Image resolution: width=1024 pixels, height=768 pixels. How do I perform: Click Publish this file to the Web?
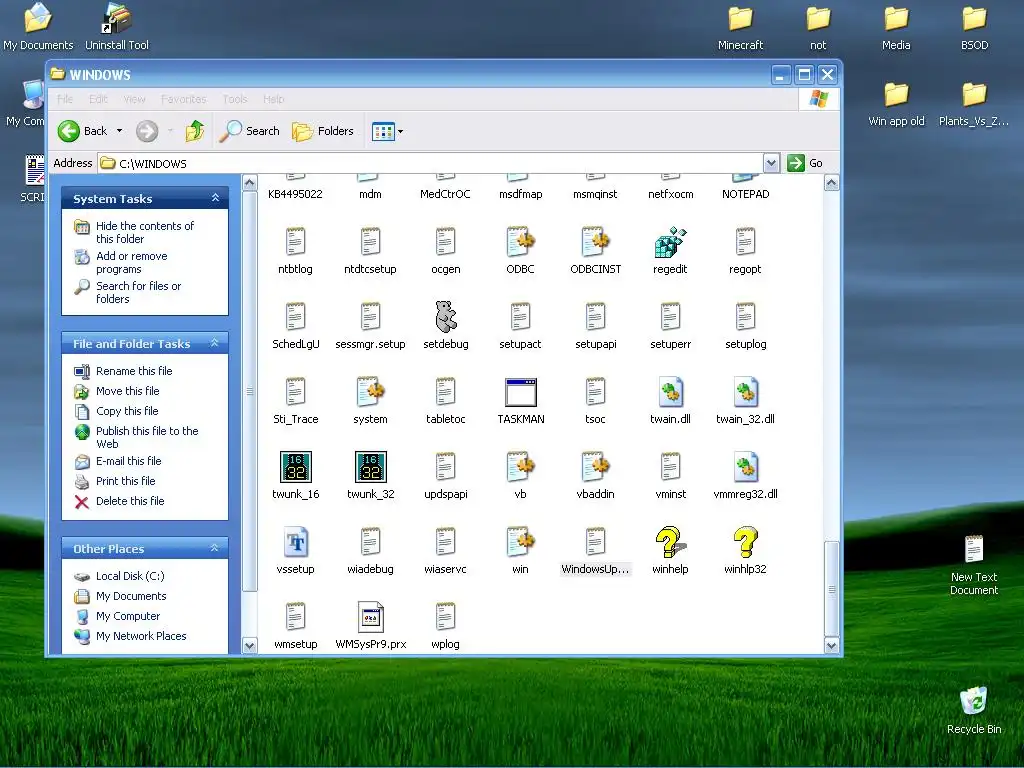[147, 438]
